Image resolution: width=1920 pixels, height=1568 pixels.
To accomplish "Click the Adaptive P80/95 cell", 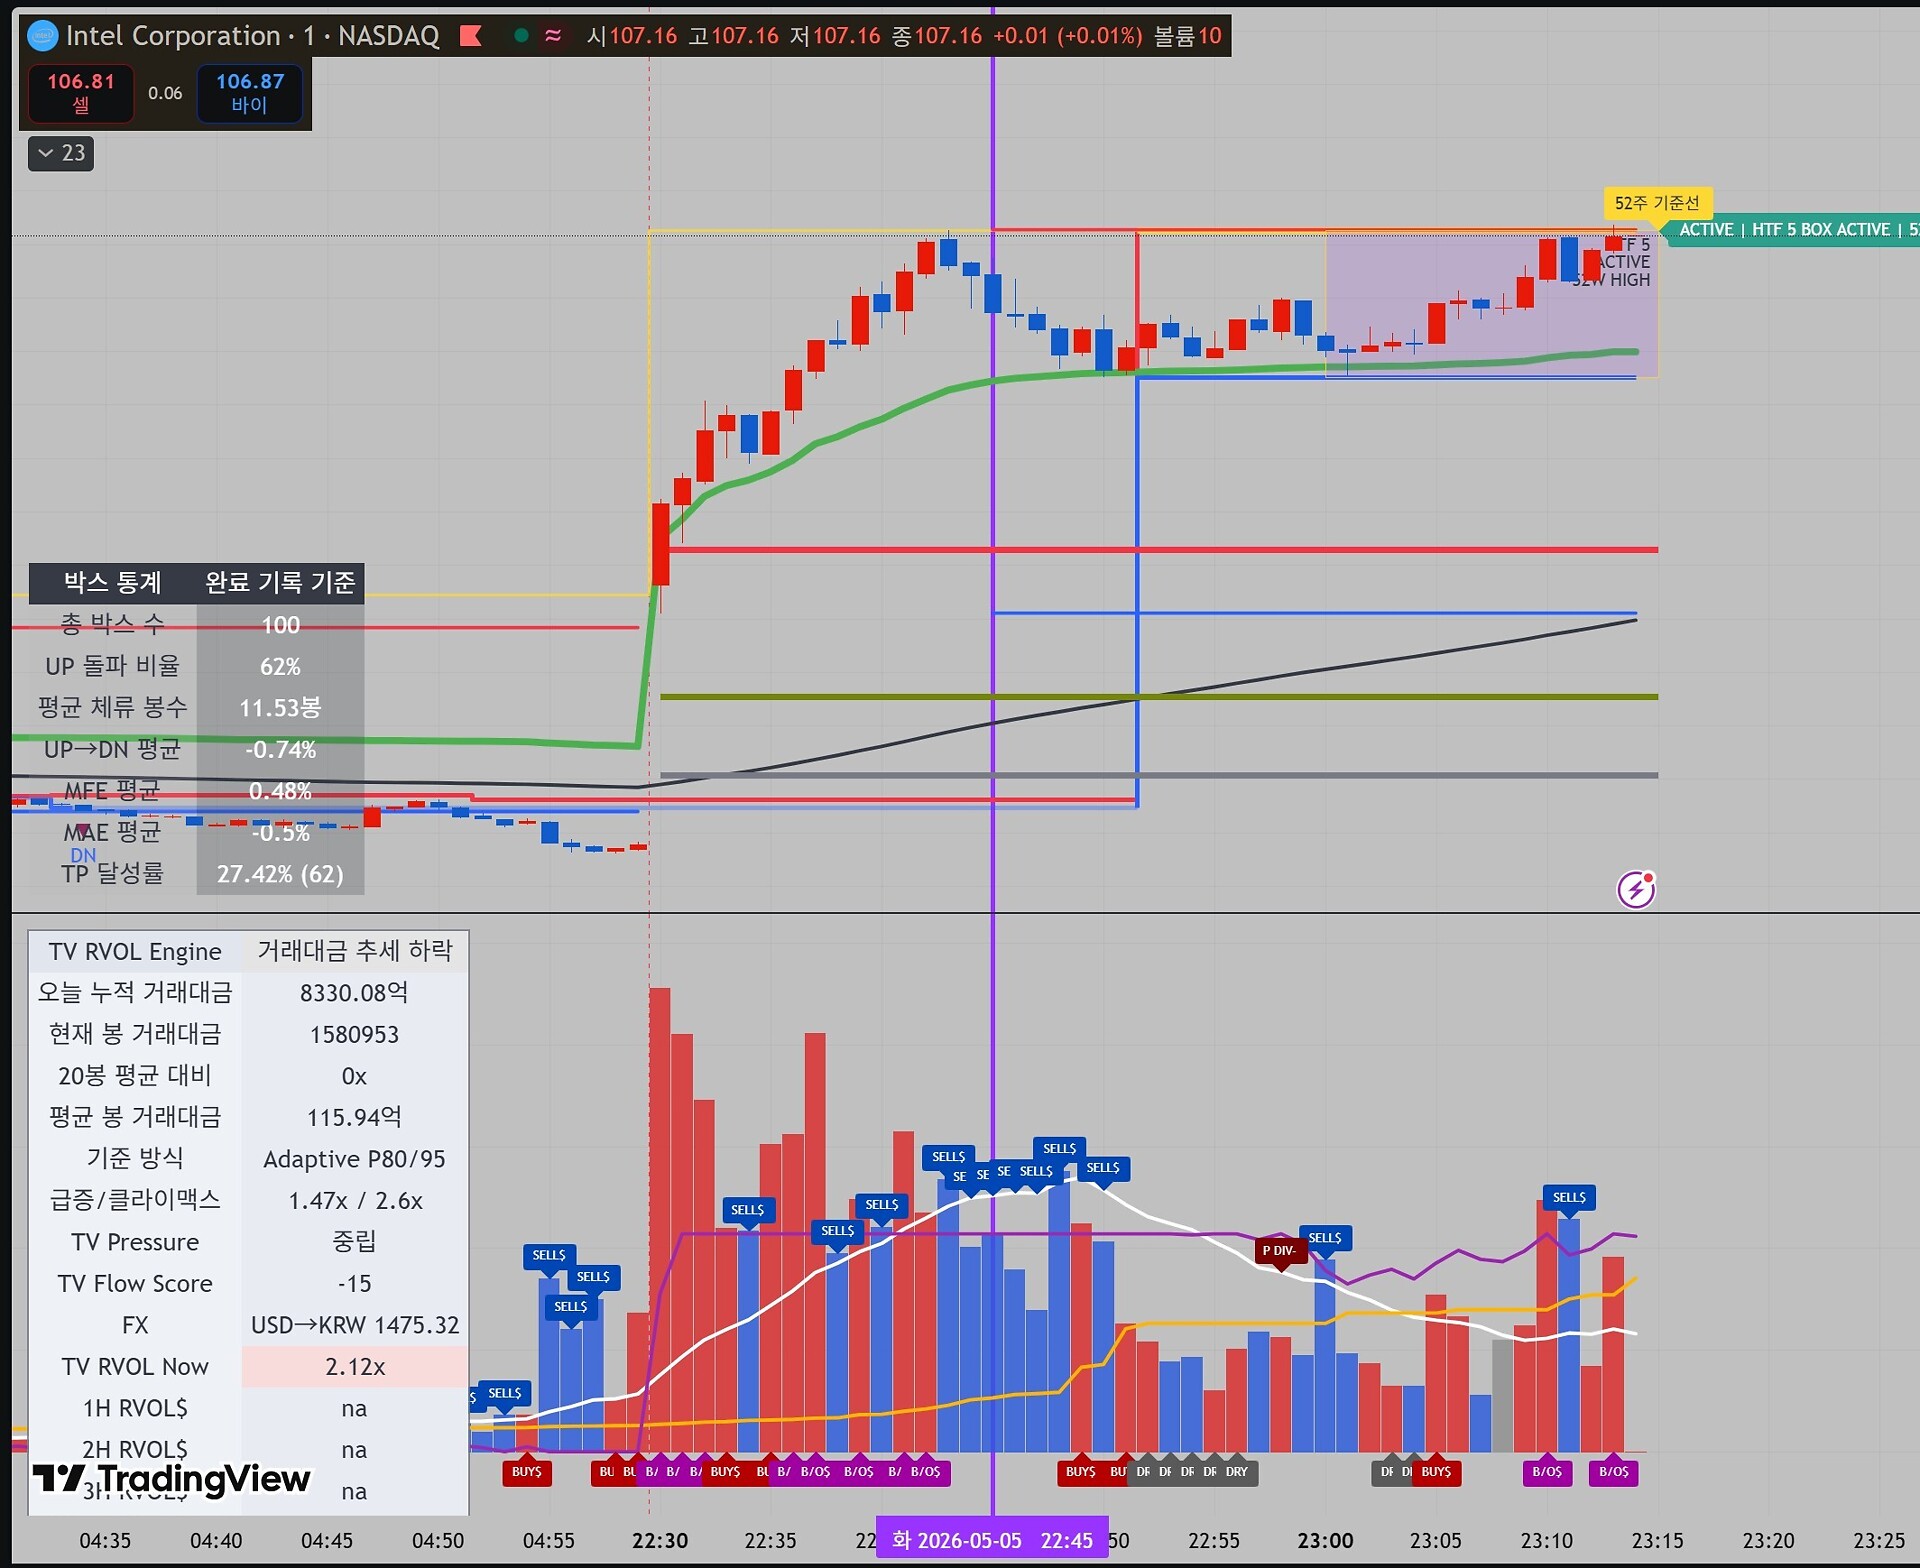I will pyautogui.click(x=355, y=1159).
